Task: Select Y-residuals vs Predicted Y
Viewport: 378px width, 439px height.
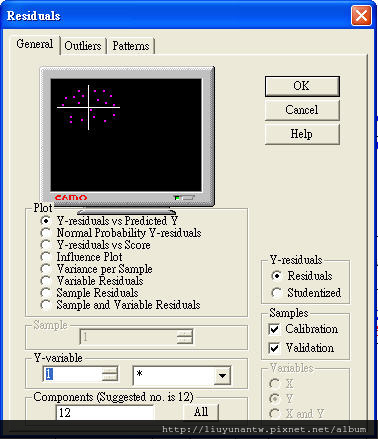Action: pos(46,221)
